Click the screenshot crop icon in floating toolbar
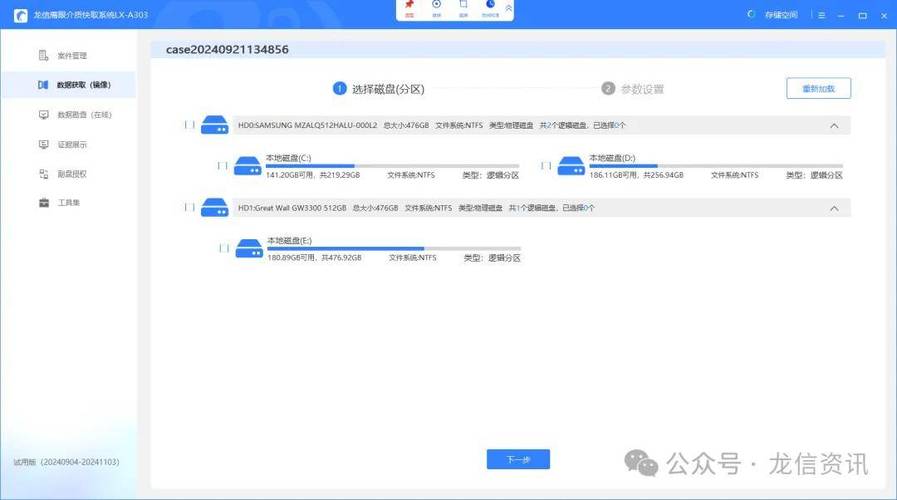897x500 pixels. [463, 6]
